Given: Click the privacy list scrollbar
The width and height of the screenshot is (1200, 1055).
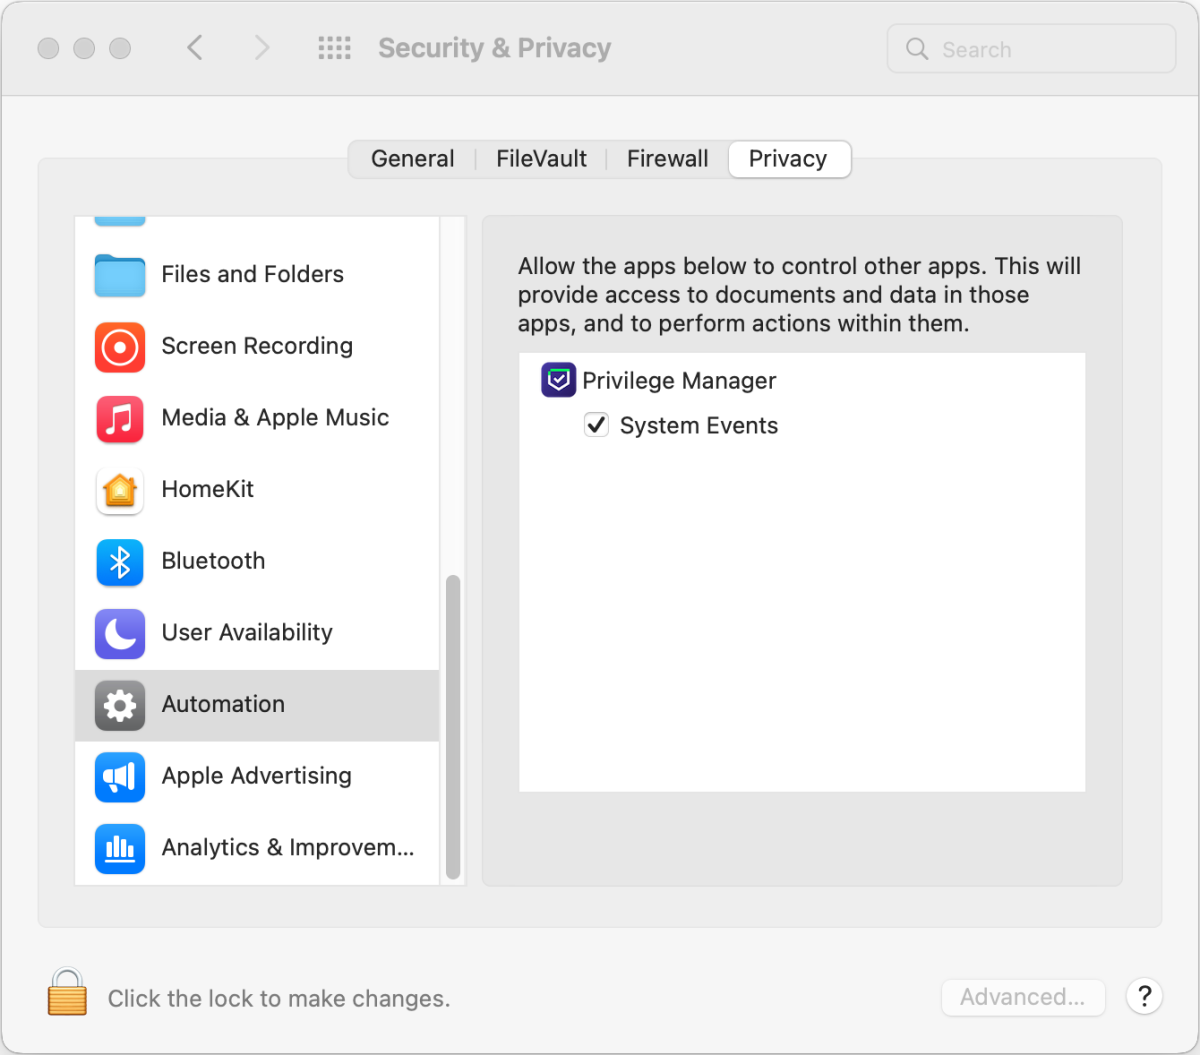Looking at the screenshot, I should tap(453, 725).
